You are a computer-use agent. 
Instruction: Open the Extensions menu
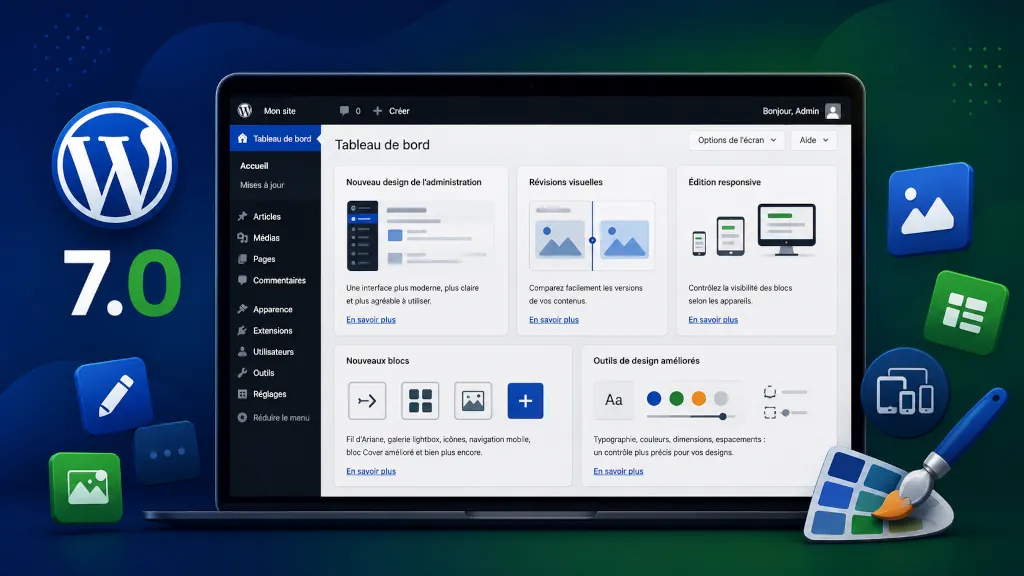[x=272, y=330]
